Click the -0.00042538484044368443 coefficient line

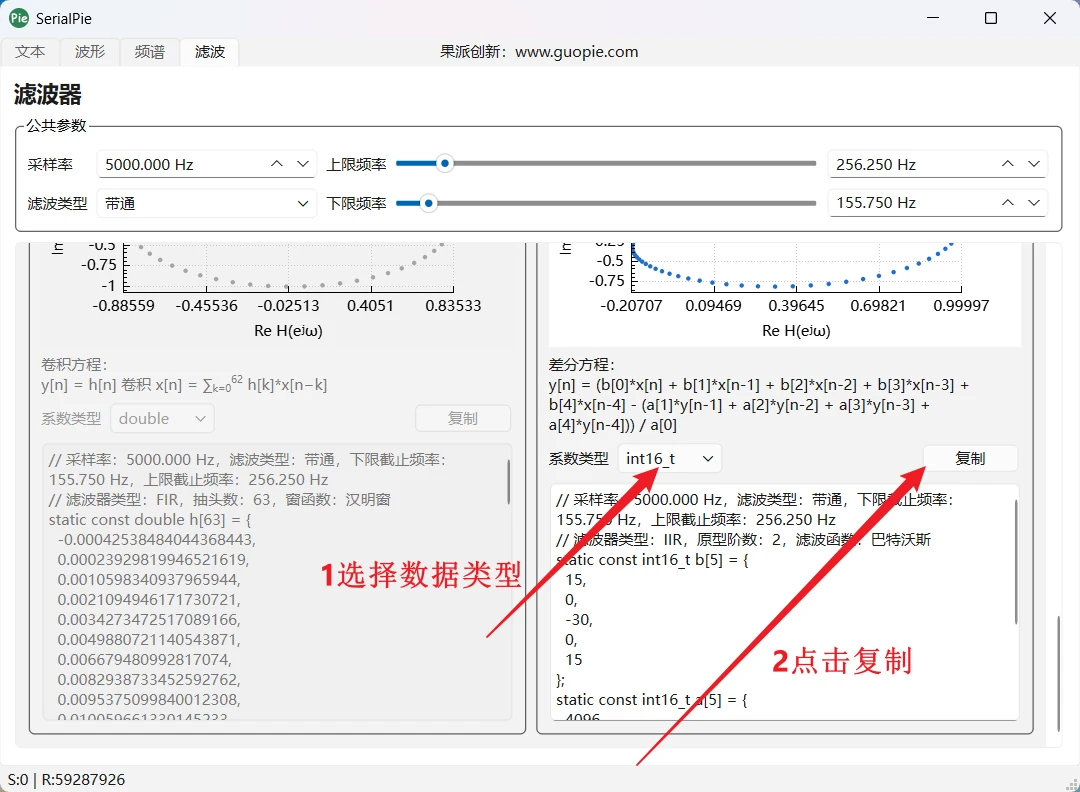pos(156,540)
